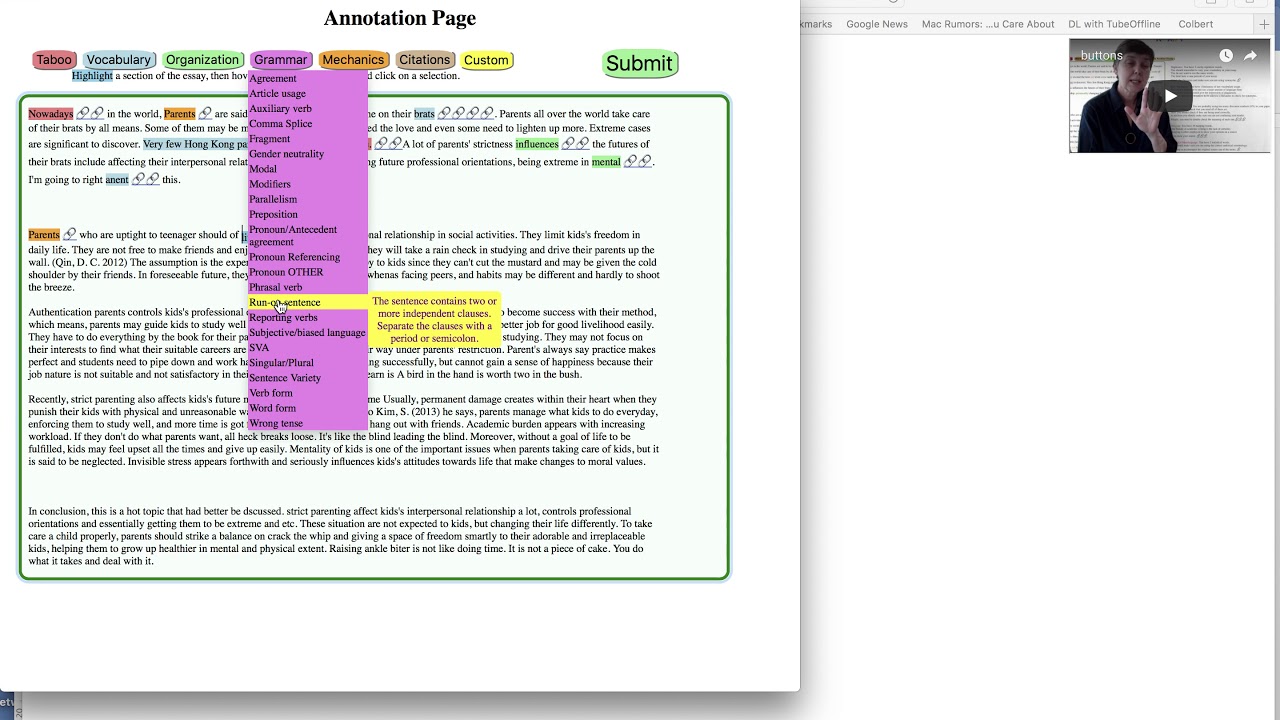
Task: Click second link icon after 'Nowadays'
Action: [x=97, y=114]
